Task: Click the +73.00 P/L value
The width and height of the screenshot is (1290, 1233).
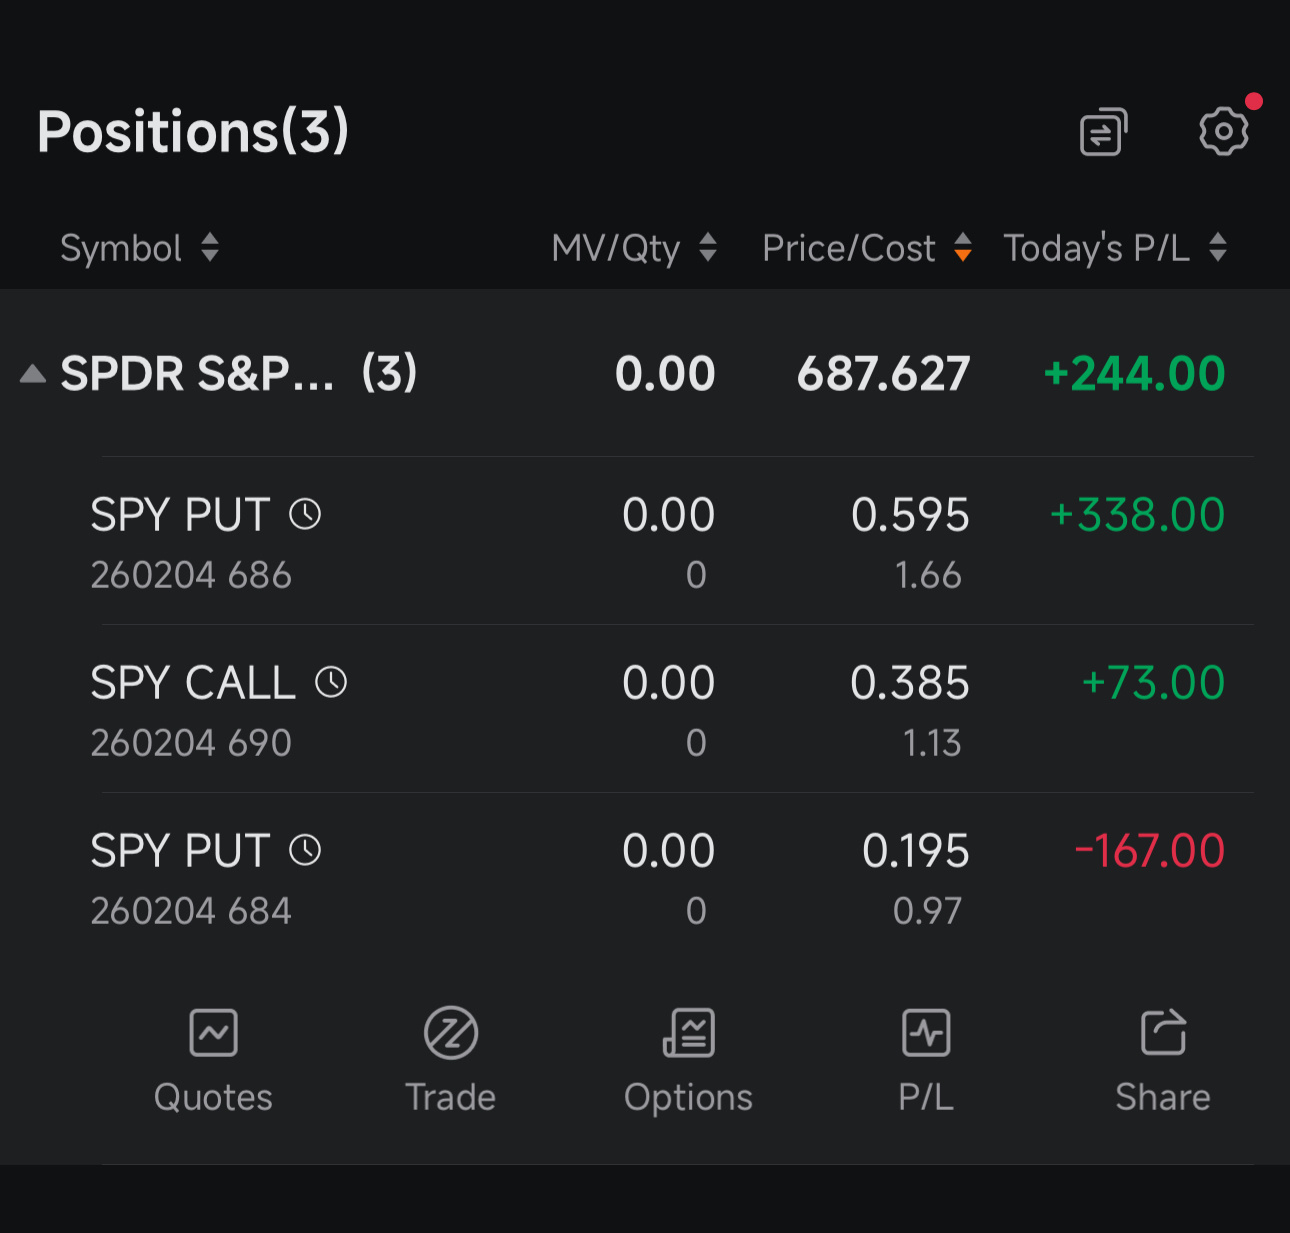Action: pyautogui.click(x=1153, y=684)
